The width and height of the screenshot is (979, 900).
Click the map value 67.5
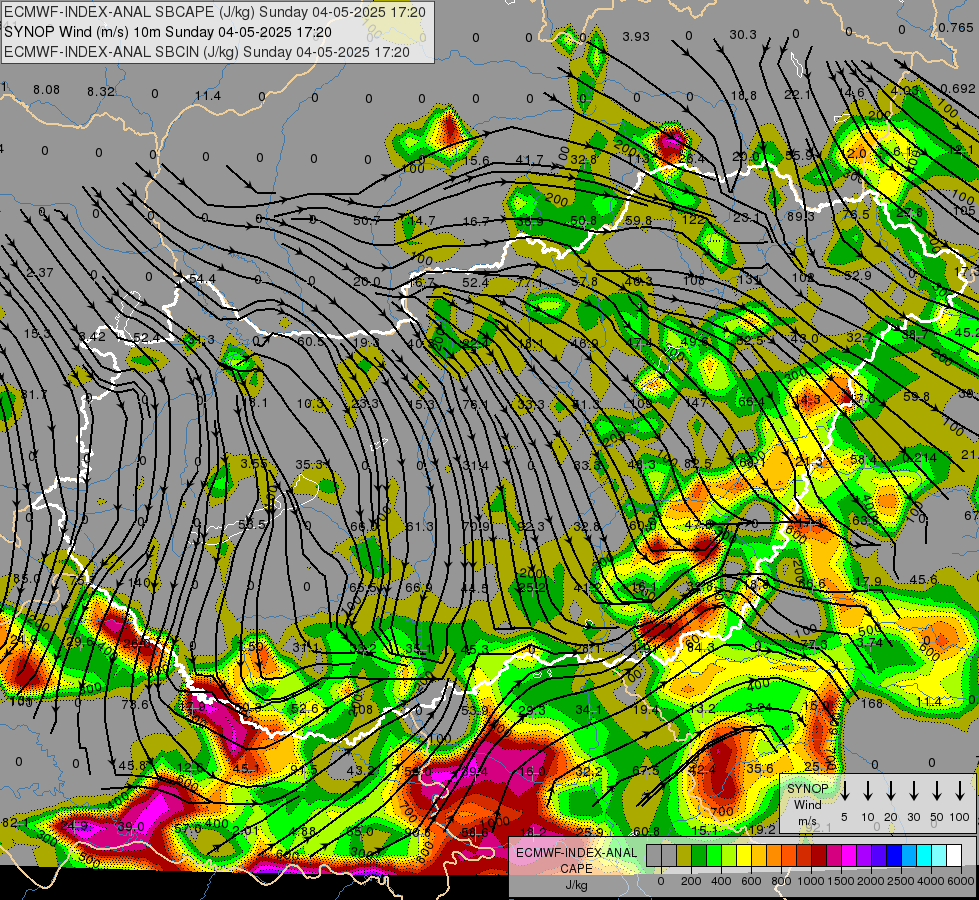(646, 770)
